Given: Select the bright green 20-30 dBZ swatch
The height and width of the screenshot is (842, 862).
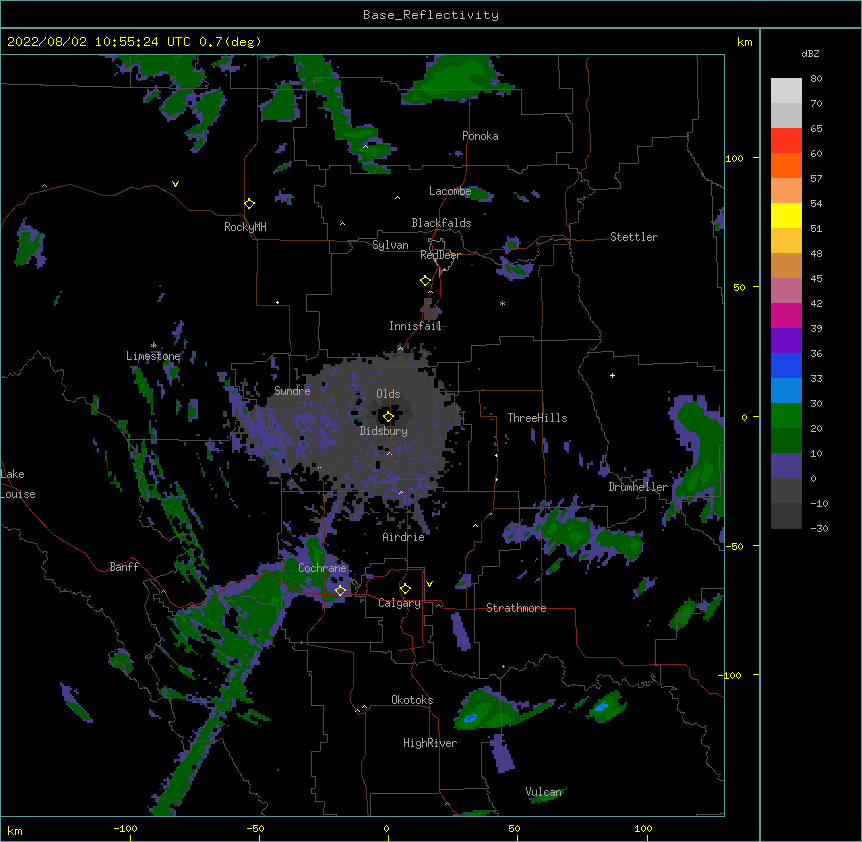Looking at the screenshot, I should point(786,416).
